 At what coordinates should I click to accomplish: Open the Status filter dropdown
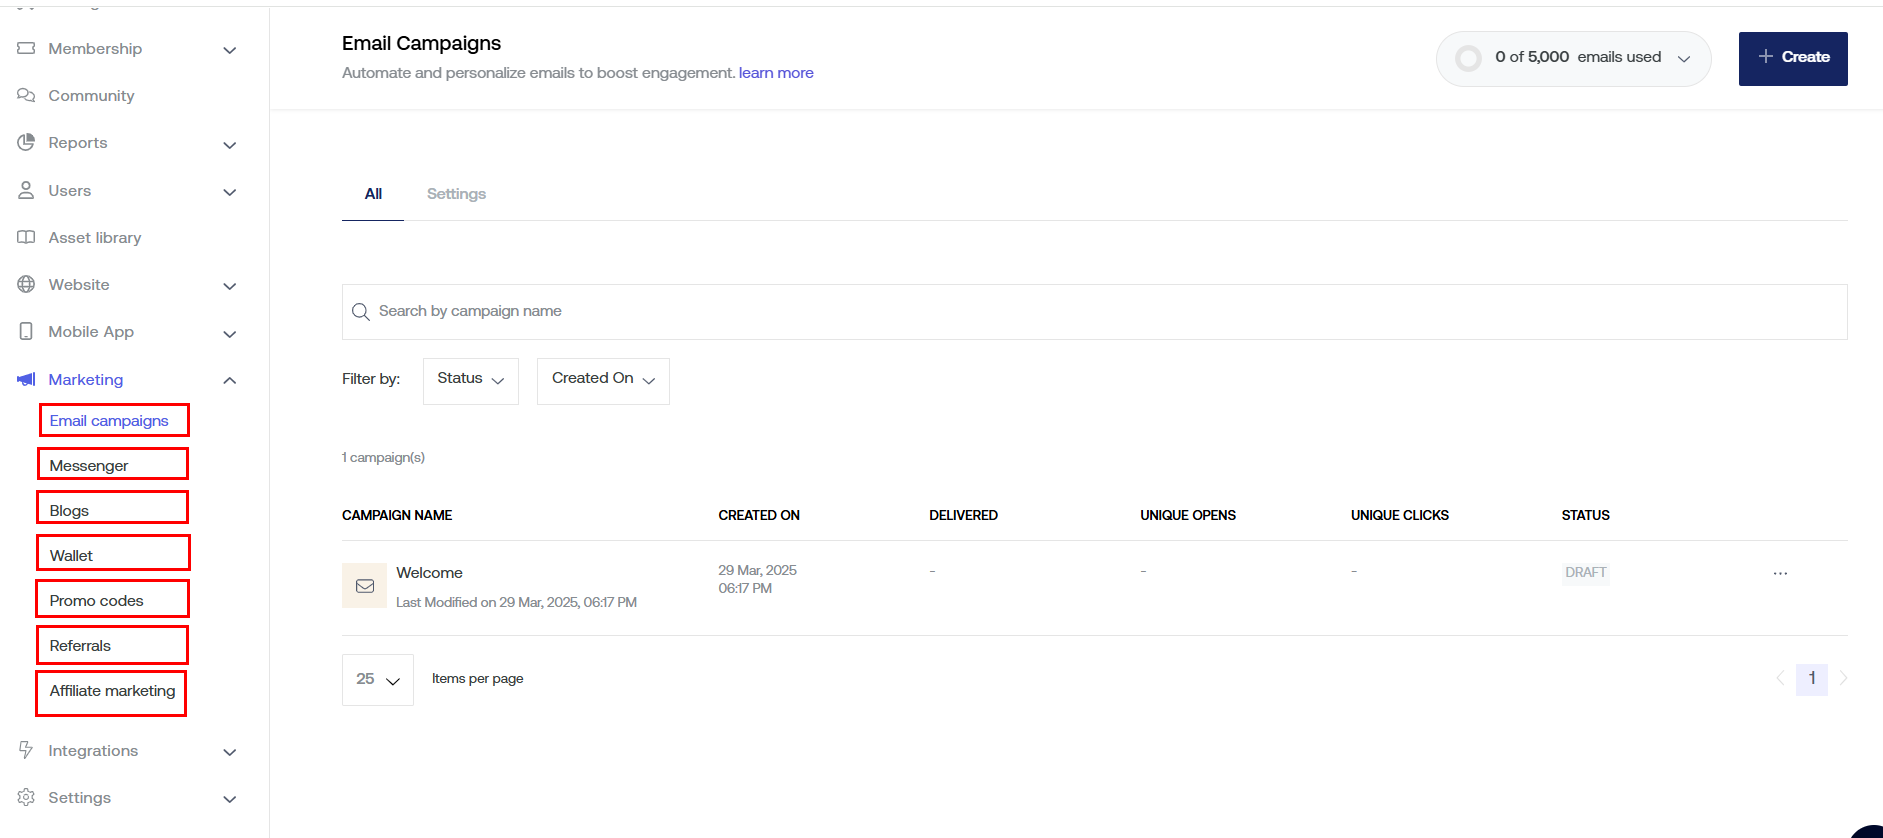pyautogui.click(x=470, y=380)
